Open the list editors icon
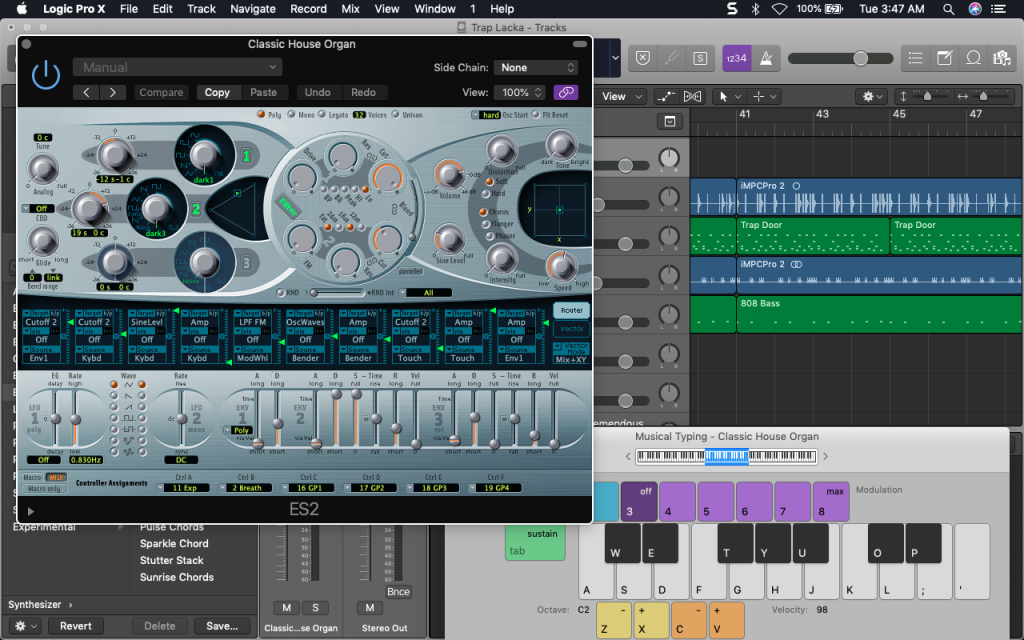Image resolution: width=1024 pixels, height=640 pixels. (x=916, y=58)
